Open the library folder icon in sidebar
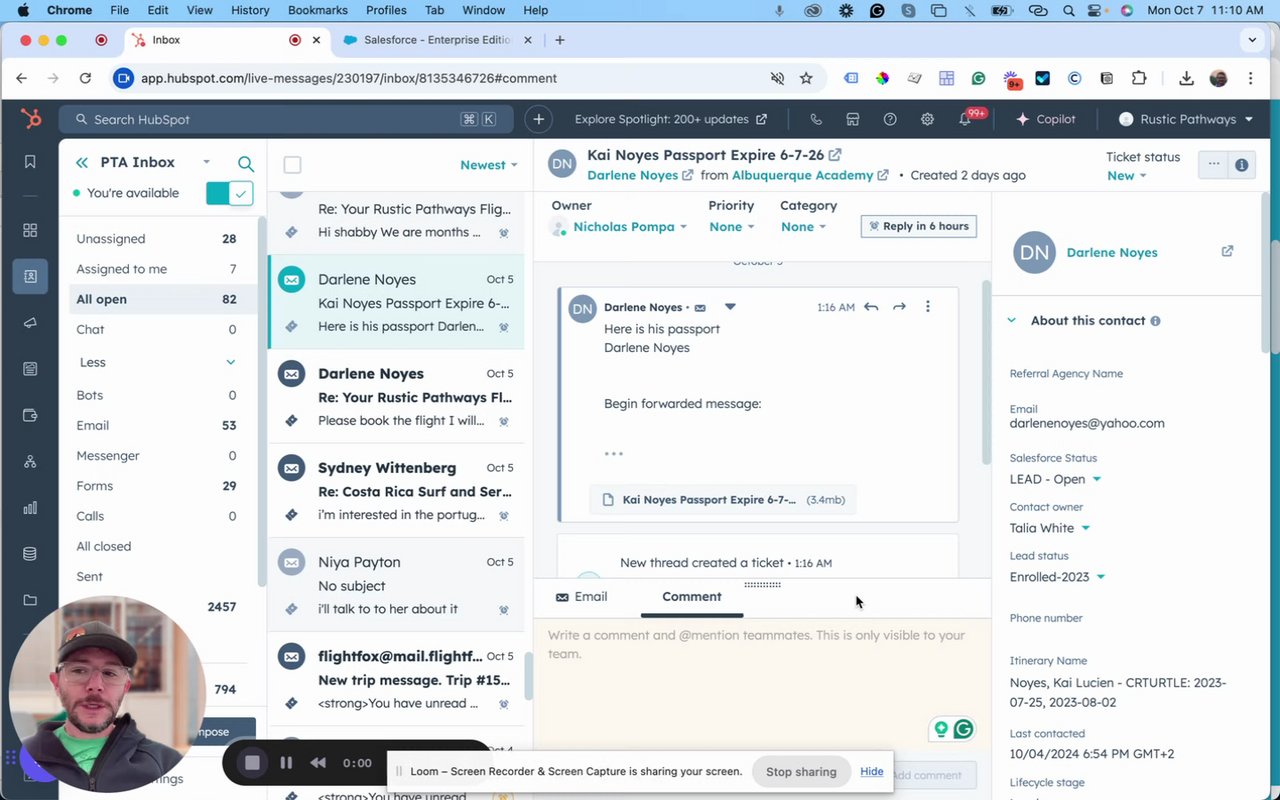The image size is (1280, 800). coord(30,600)
